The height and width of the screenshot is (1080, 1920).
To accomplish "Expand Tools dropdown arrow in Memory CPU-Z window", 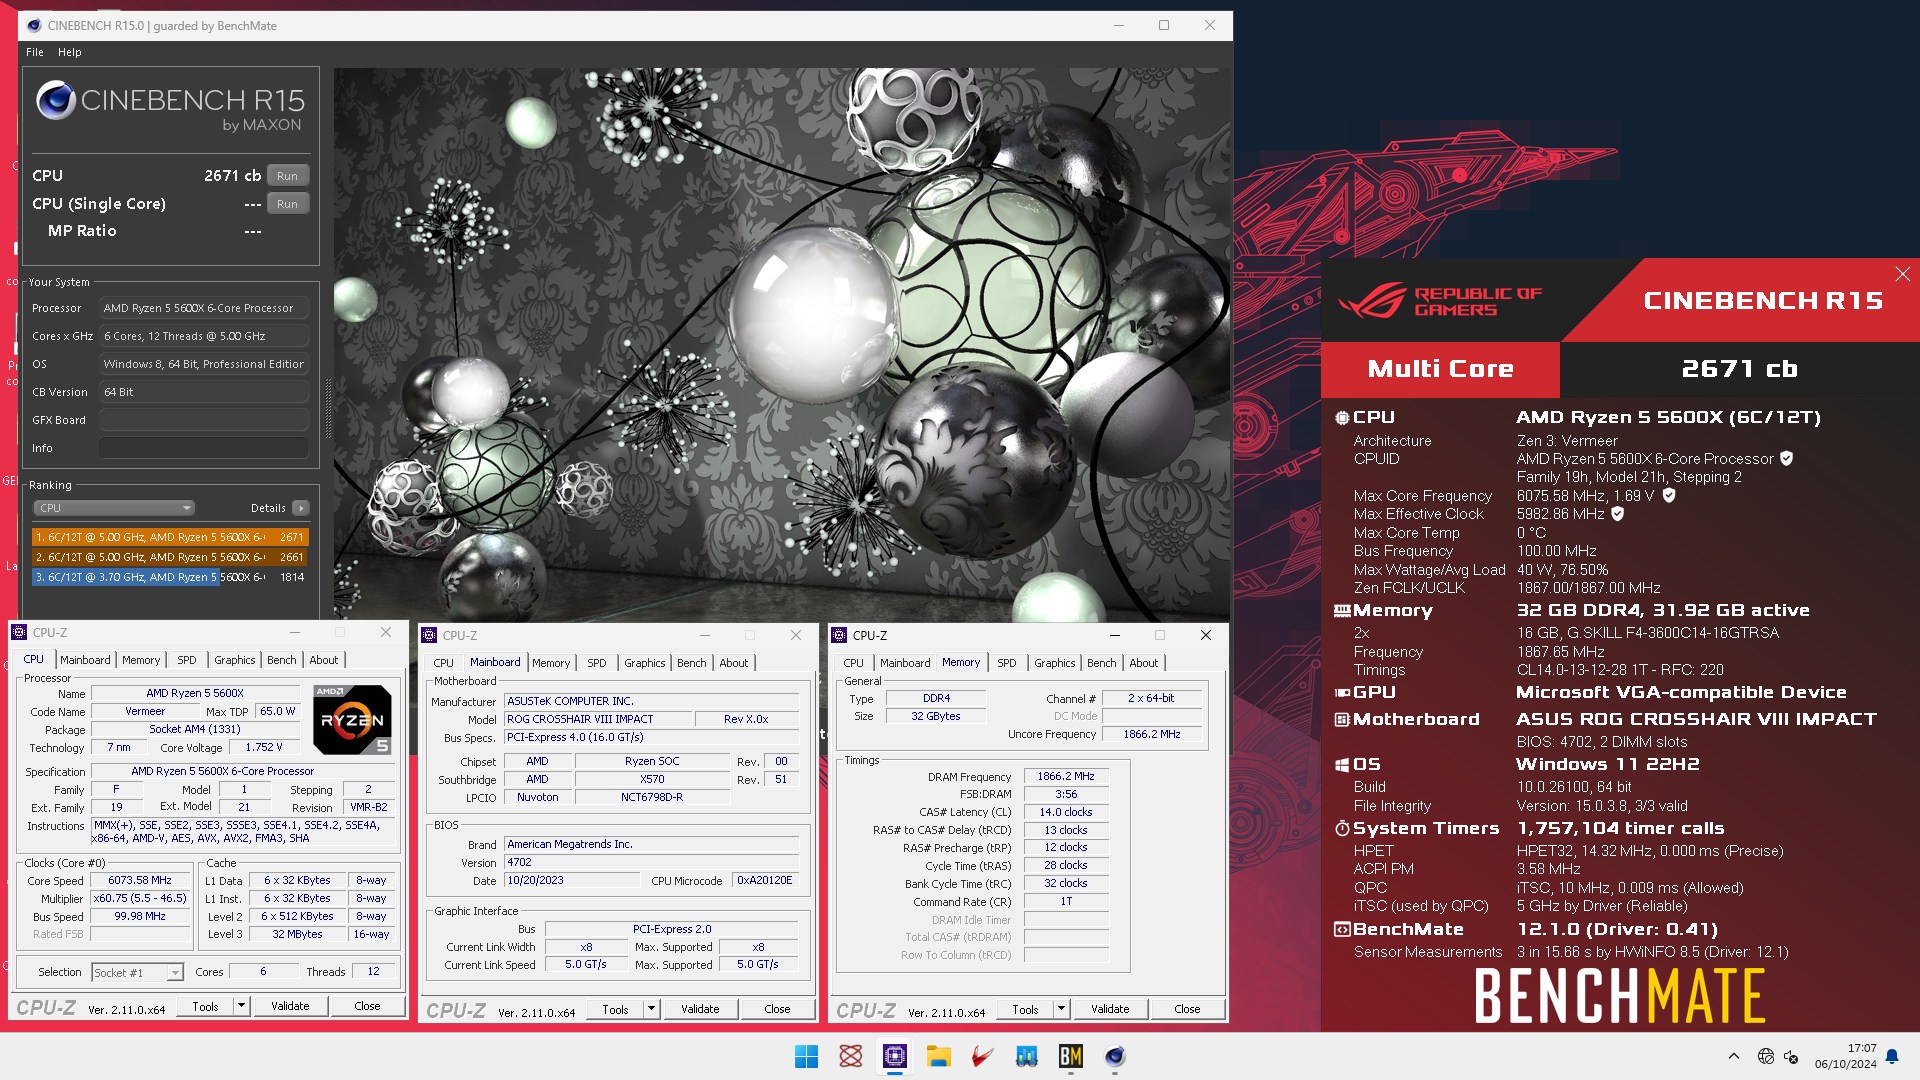I will click(1061, 1010).
